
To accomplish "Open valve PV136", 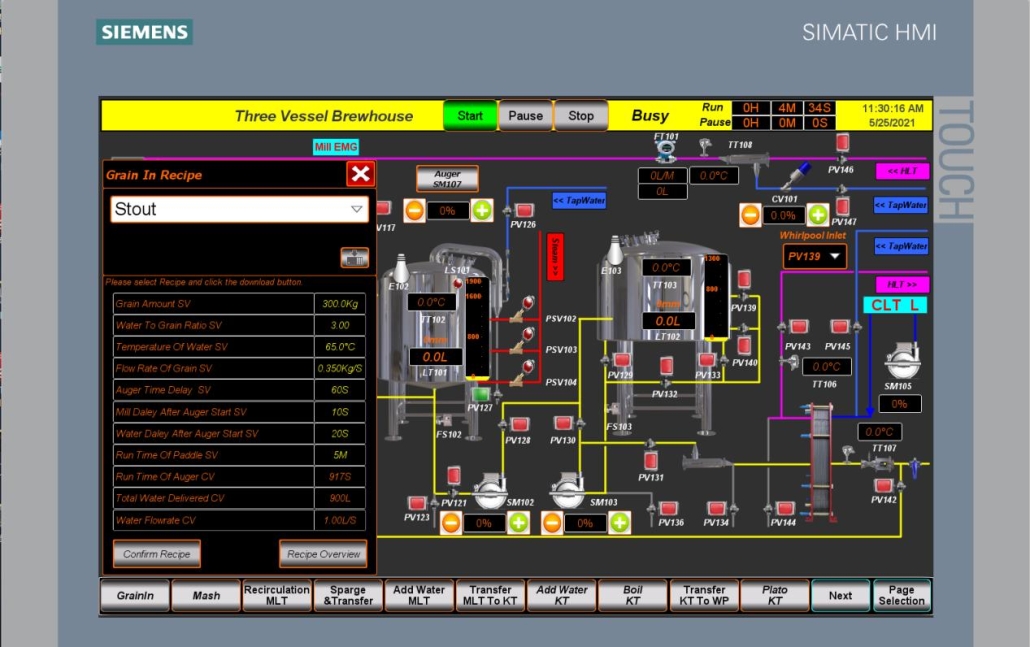I will pos(669,508).
